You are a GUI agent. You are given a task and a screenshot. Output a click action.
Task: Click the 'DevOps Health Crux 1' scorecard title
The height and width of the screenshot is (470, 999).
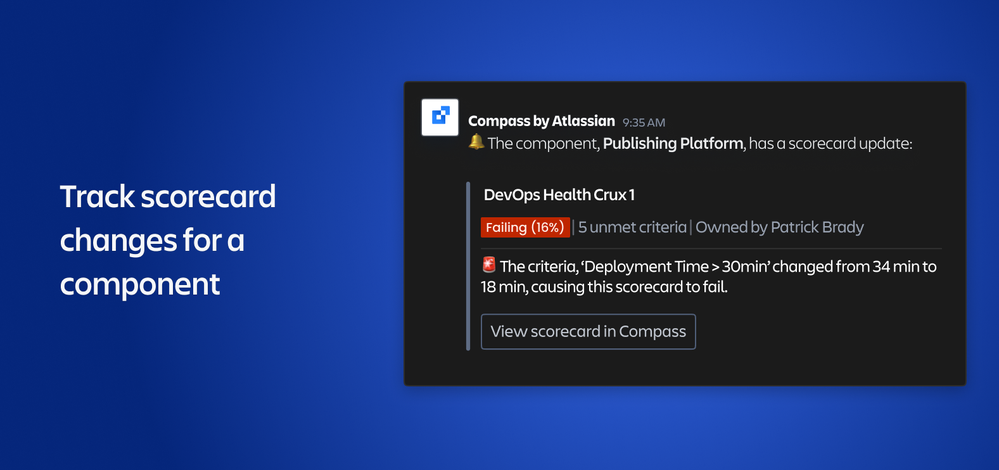pos(559,195)
